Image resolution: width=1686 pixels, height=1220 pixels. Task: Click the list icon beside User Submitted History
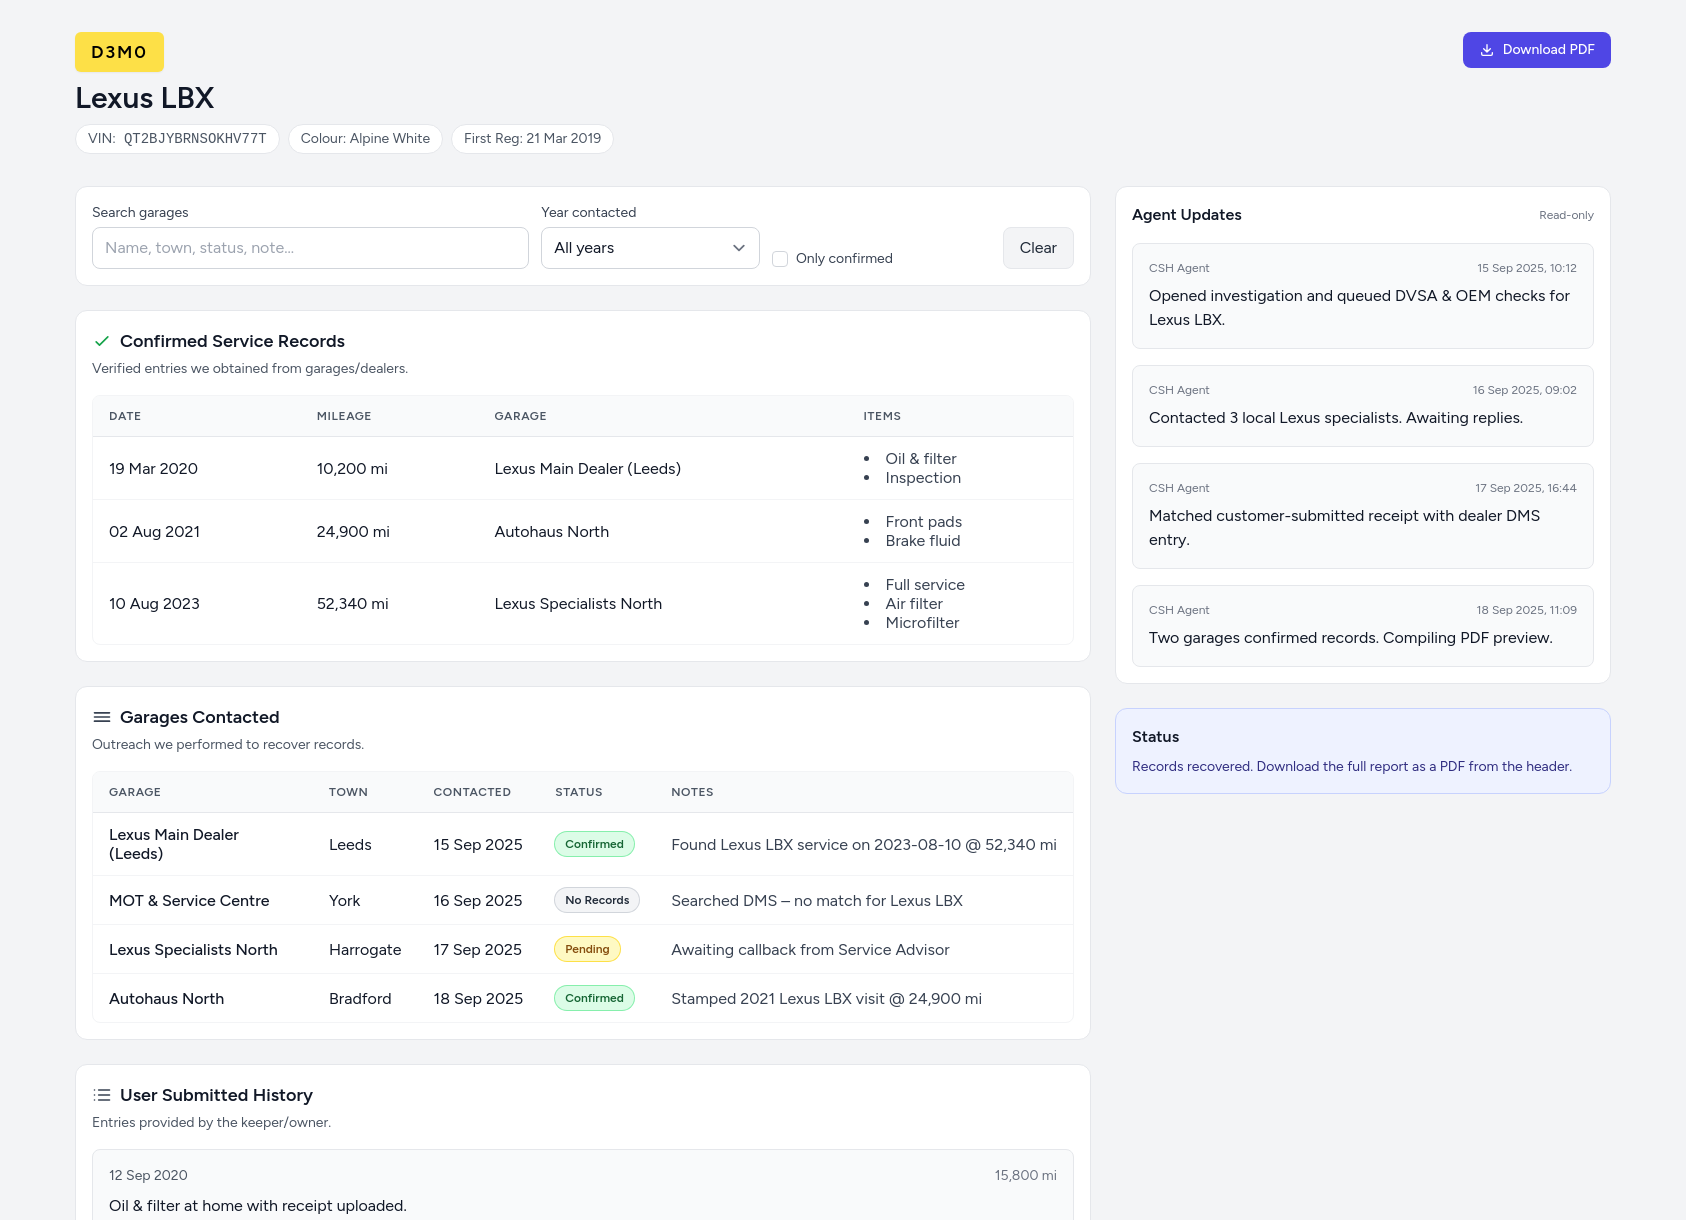[x=101, y=1095]
